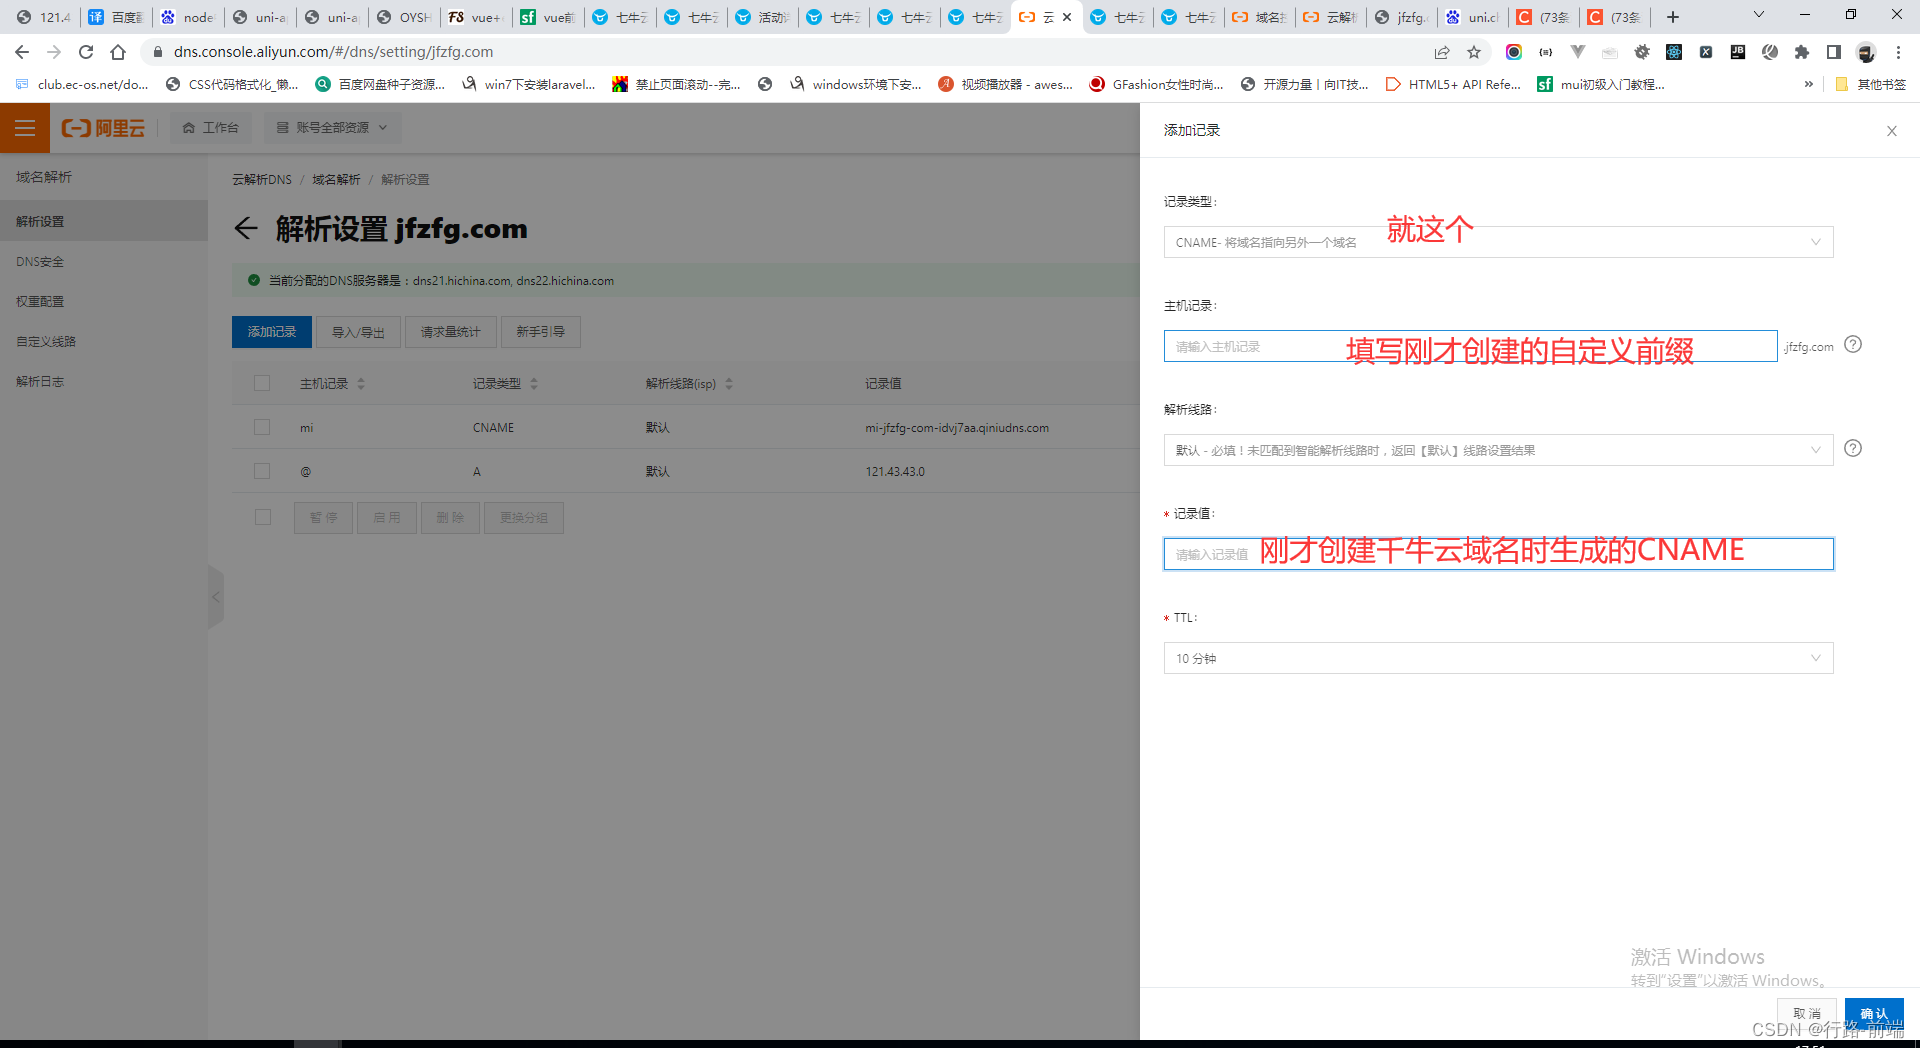The height and width of the screenshot is (1048, 1920).
Task: Open DNS安全 in the sidebar
Action: tap(104, 261)
